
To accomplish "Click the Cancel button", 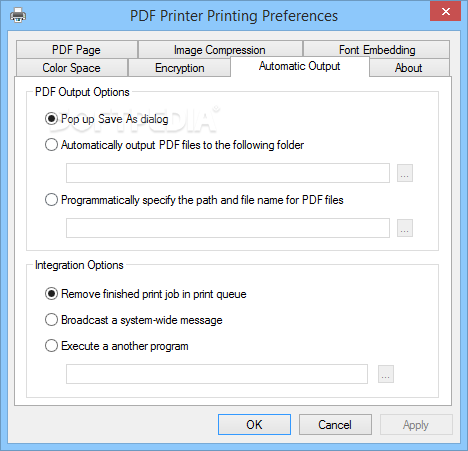I will point(335,425).
